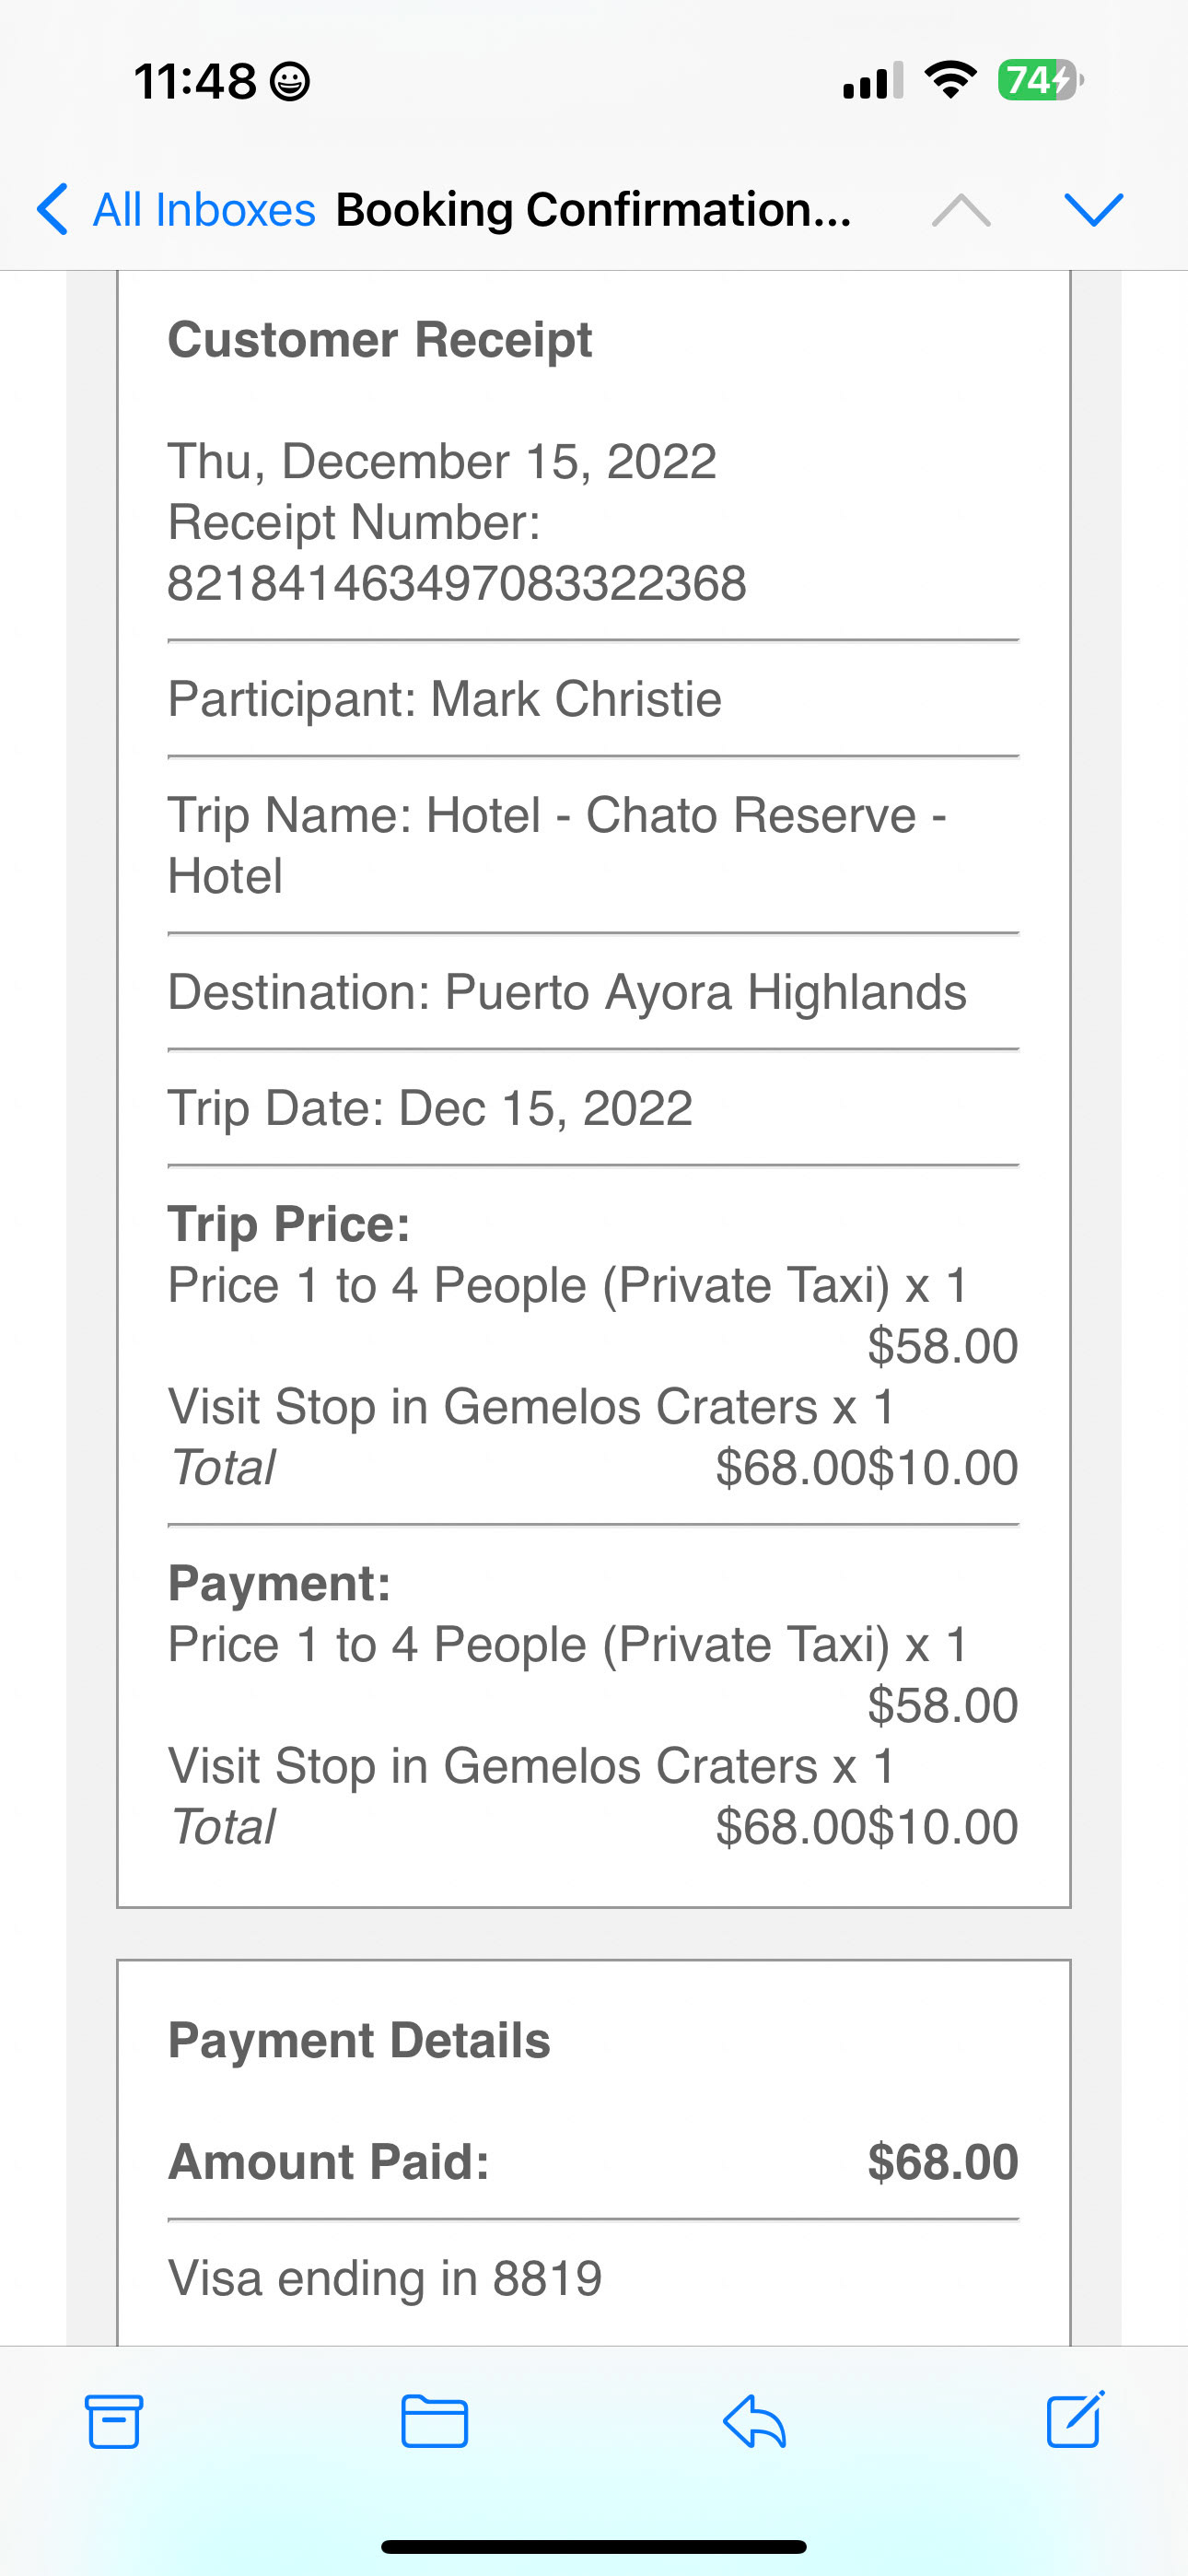
Task: Tap the battery indicator in status bar
Action: [x=1040, y=80]
